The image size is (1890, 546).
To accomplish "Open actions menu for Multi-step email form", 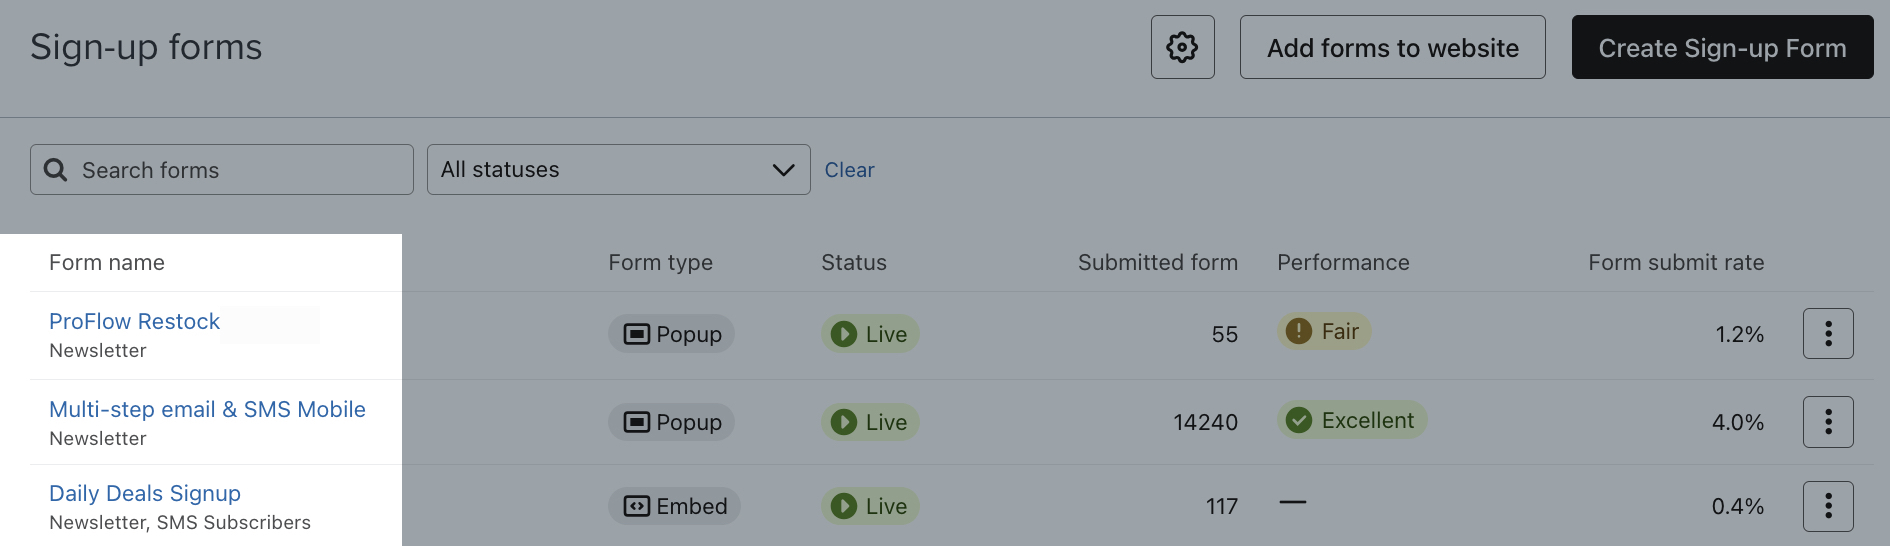I will (1827, 421).
